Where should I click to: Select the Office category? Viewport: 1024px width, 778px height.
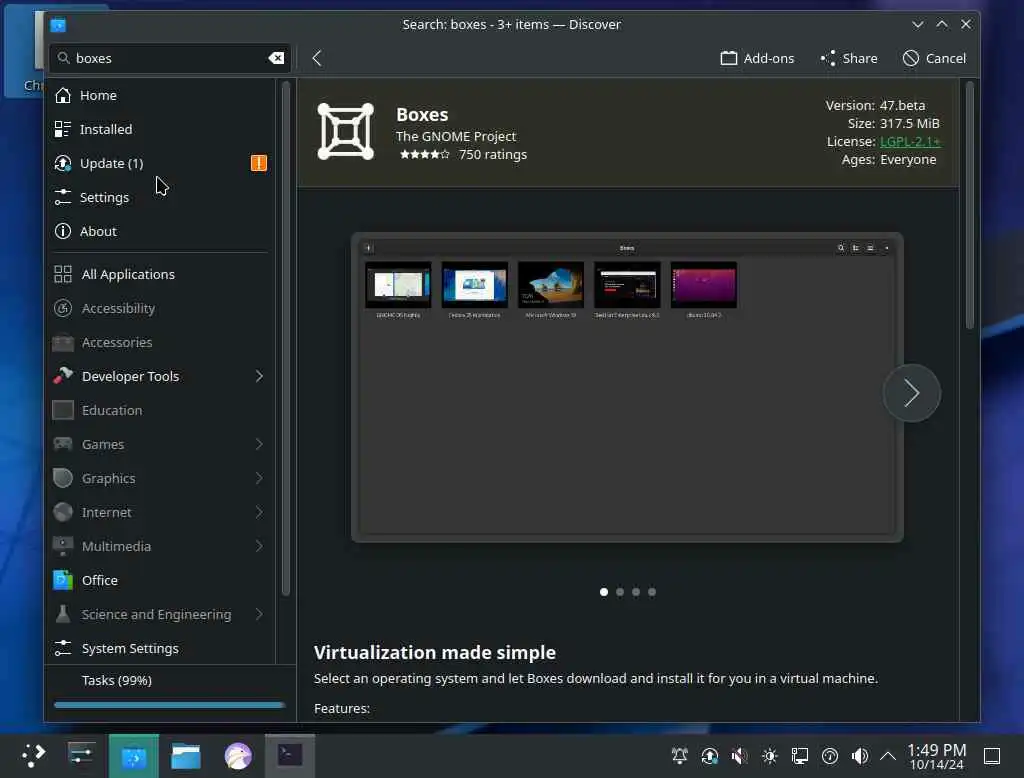point(161,580)
